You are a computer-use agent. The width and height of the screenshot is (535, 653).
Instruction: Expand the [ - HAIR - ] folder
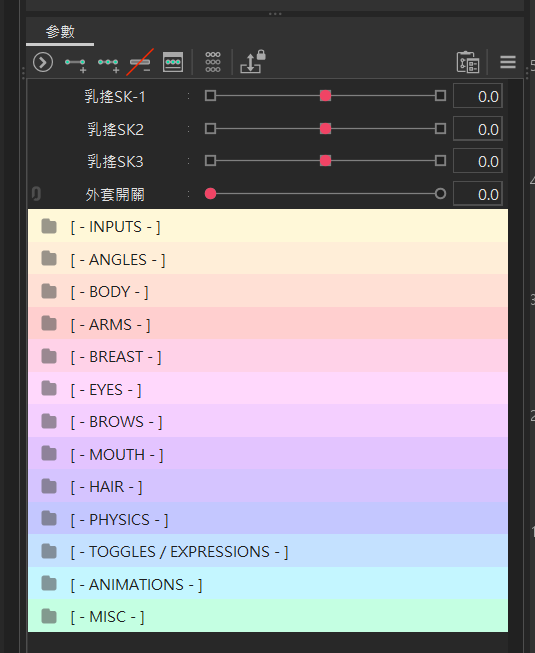click(268, 486)
